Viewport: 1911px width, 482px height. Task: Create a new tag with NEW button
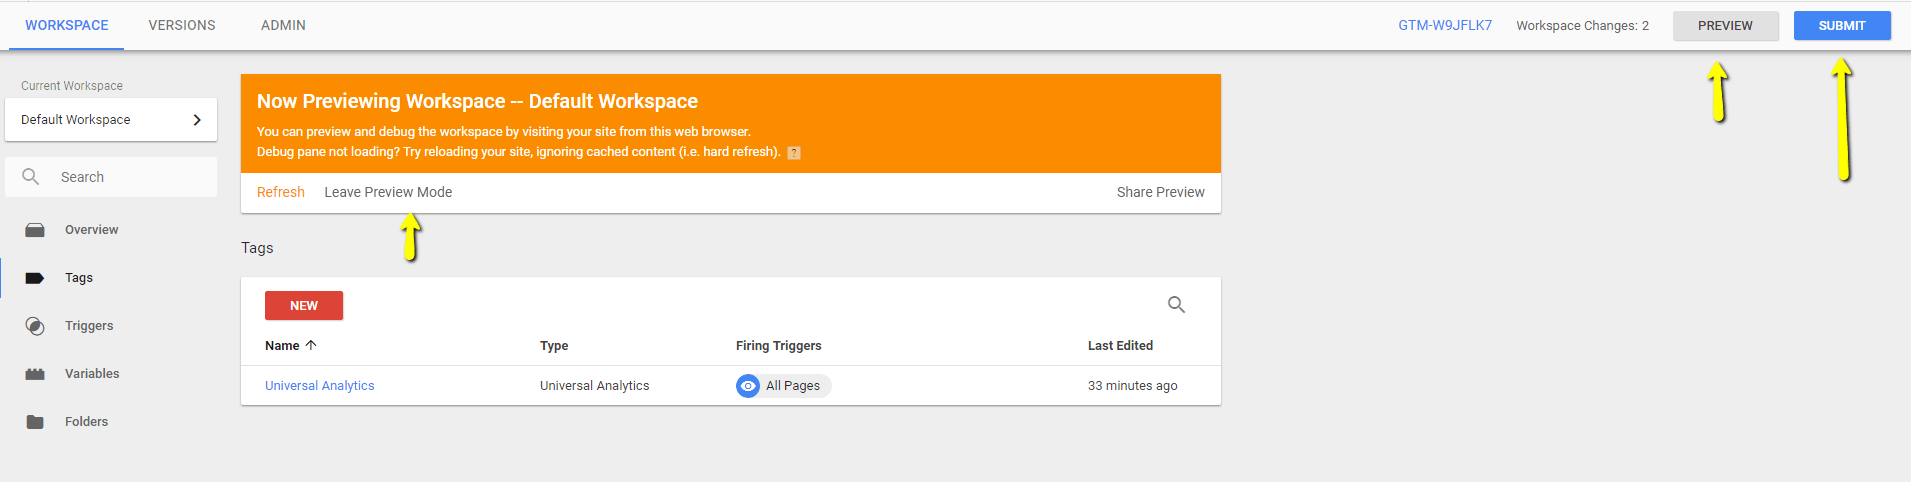click(304, 306)
